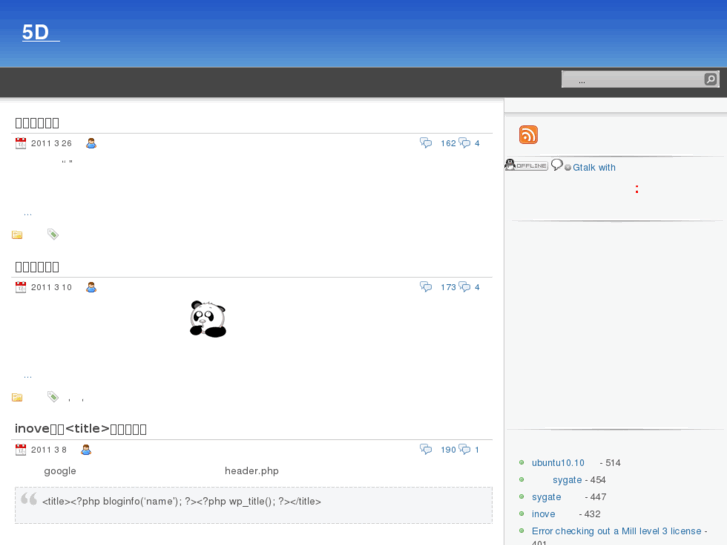This screenshot has height=545, width=727.
Task: Click author icon on the 2011 3 10 post
Action: coord(91,287)
